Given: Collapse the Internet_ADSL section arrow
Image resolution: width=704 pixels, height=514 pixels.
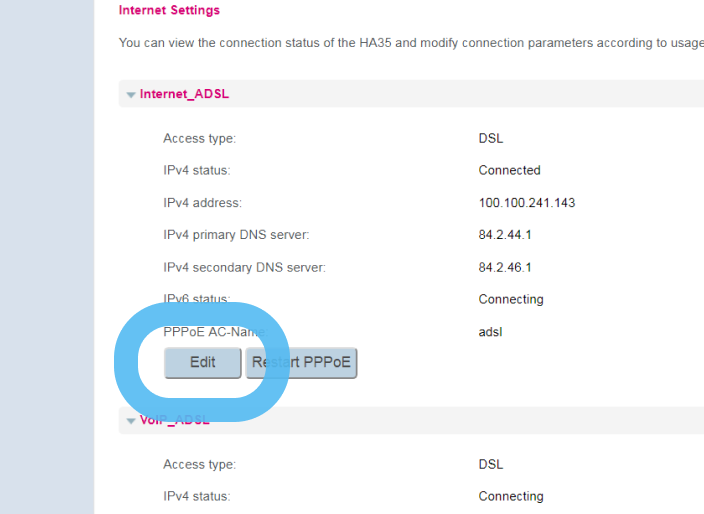Looking at the screenshot, I should pyautogui.click(x=131, y=95).
